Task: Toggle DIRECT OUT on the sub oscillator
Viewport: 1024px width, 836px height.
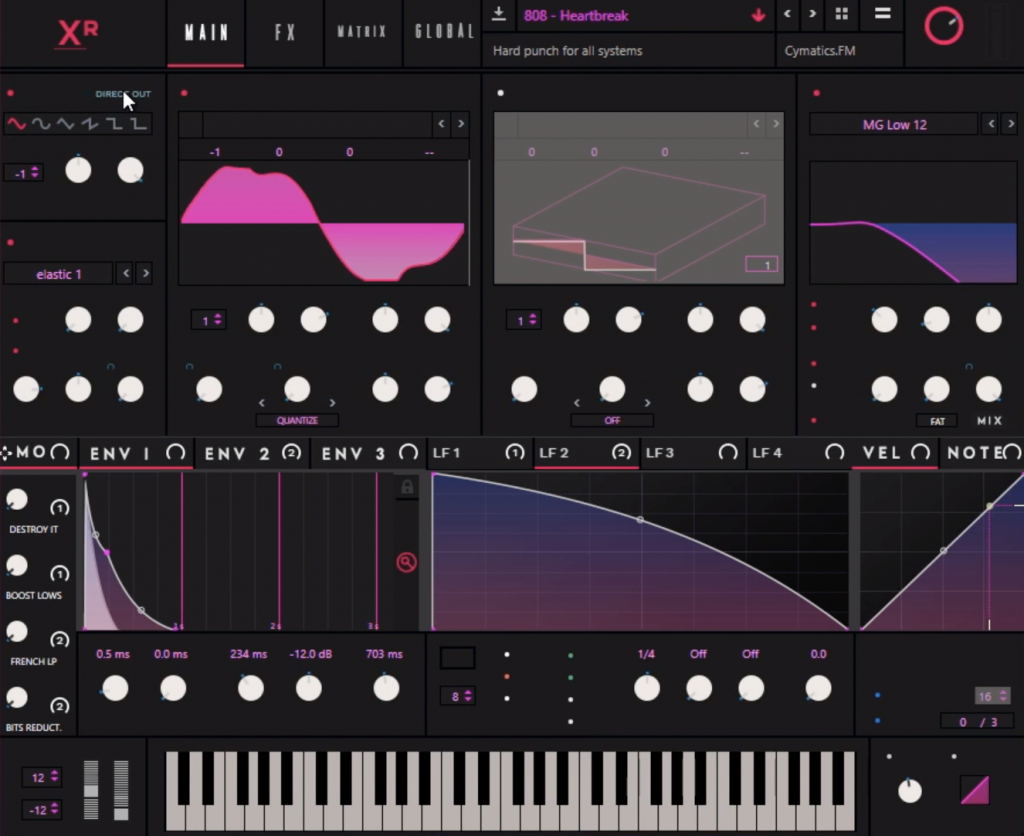Action: 123,94
